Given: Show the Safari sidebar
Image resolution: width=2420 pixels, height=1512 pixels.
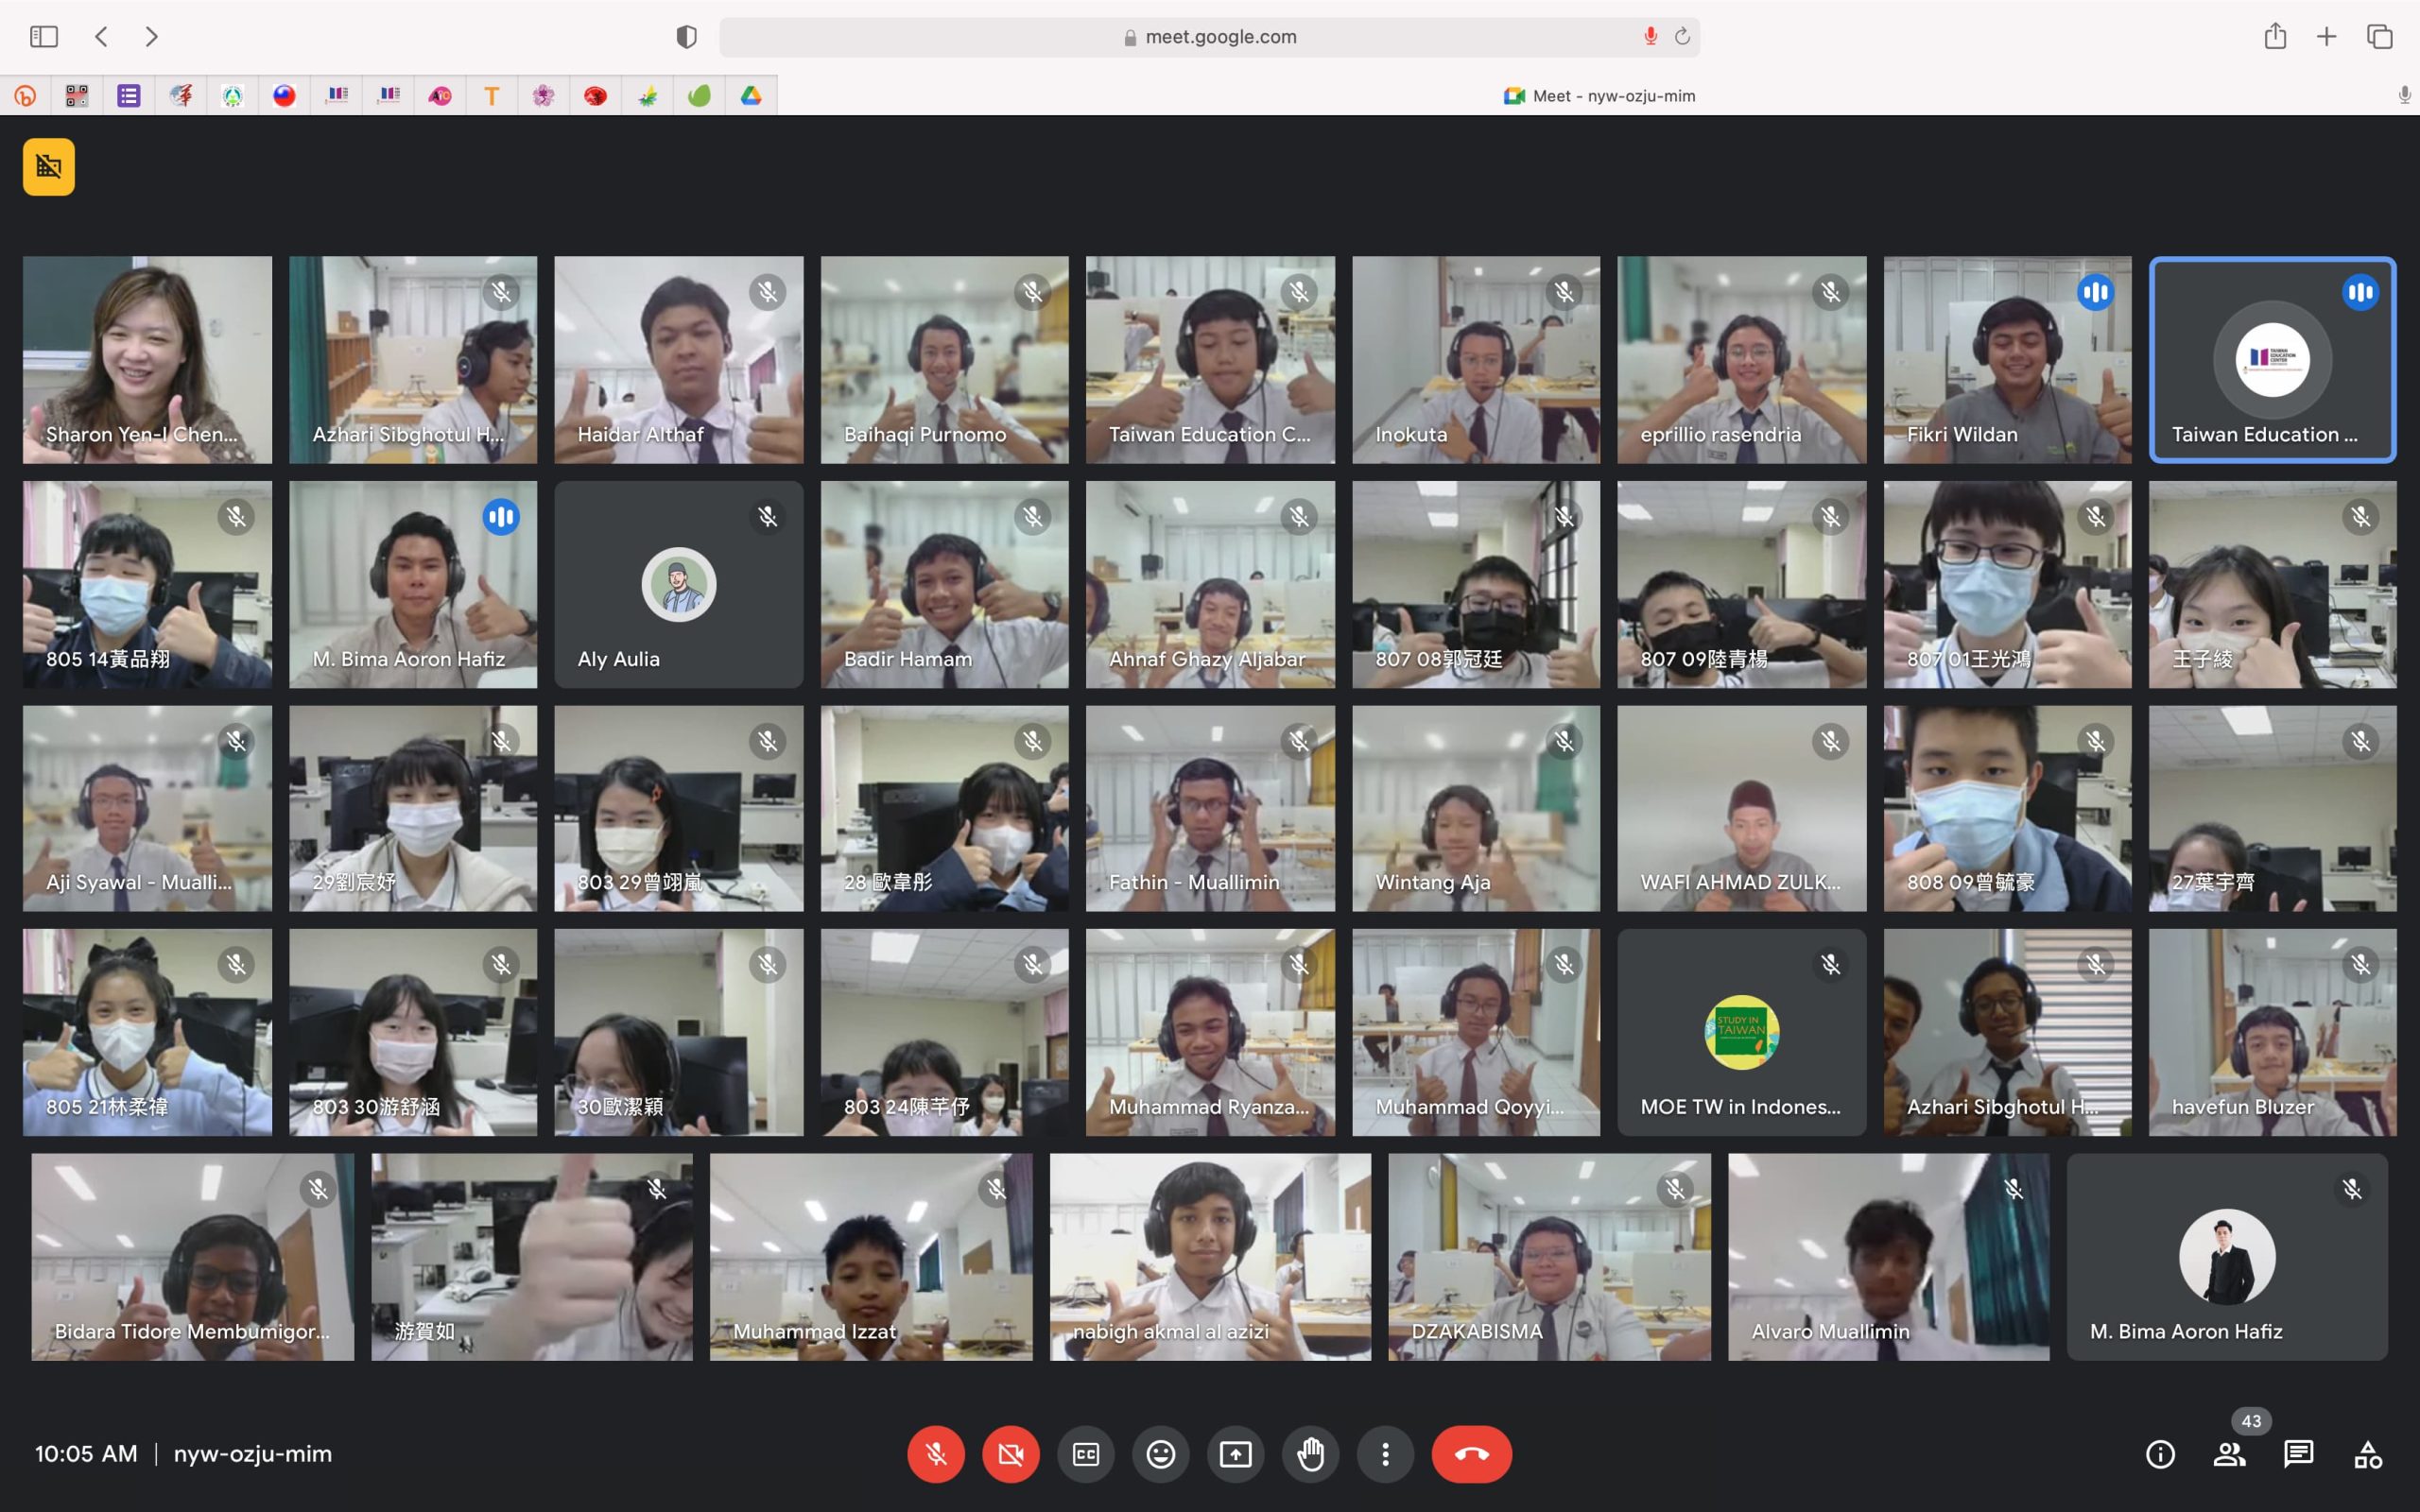Looking at the screenshot, I should pos(44,37).
